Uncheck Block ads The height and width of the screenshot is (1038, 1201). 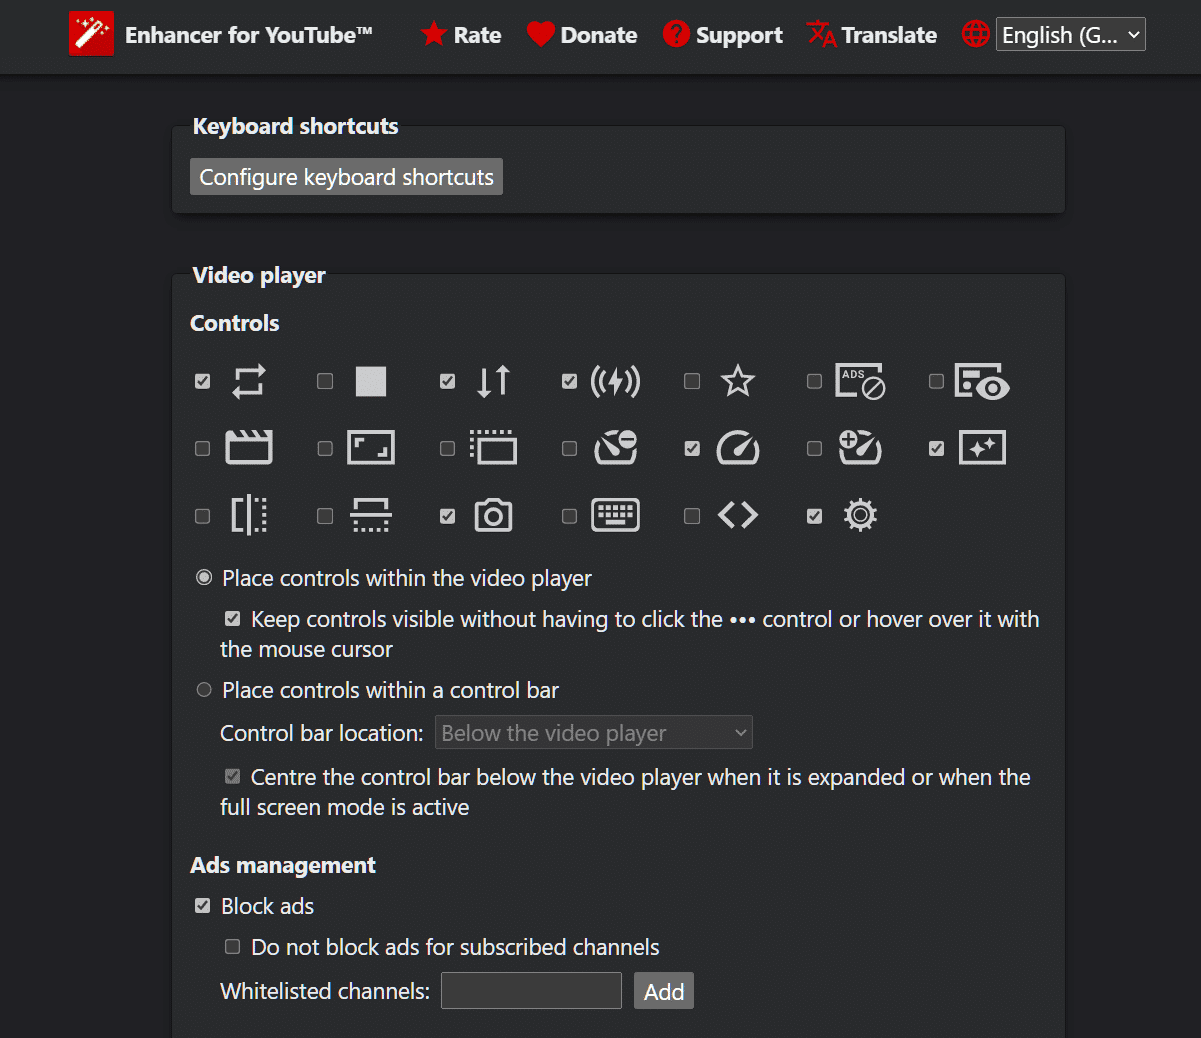[x=203, y=906]
